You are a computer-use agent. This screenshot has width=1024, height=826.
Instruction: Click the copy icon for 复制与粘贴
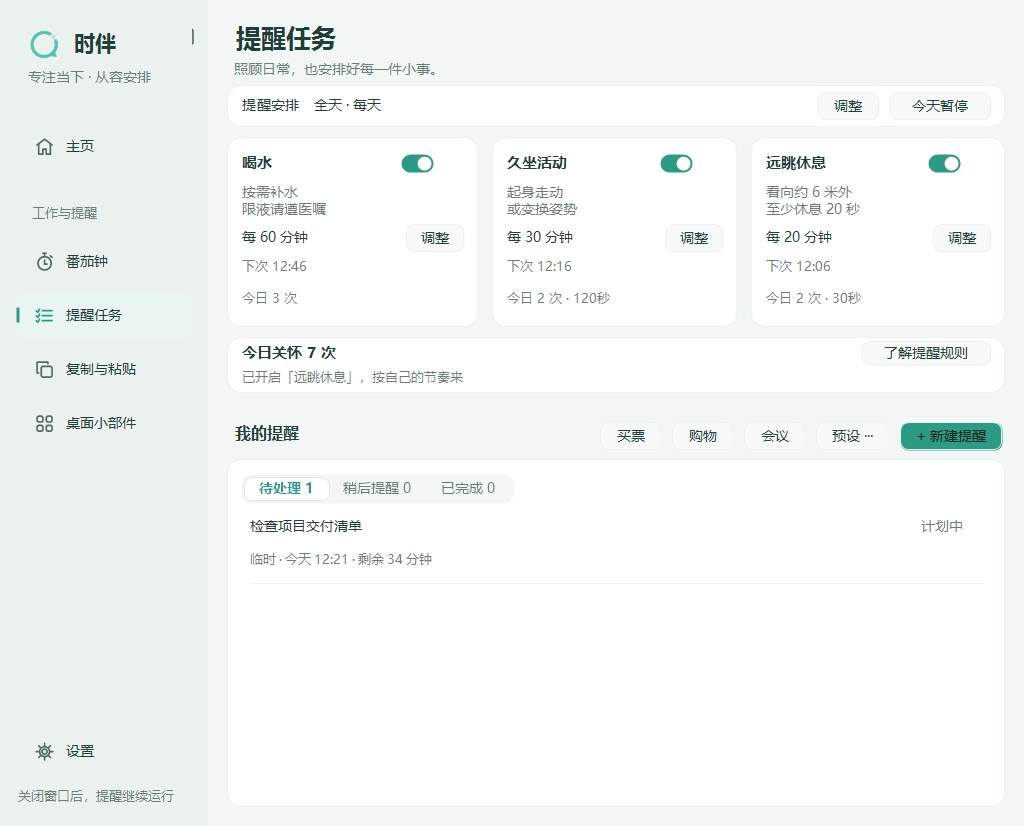pyautogui.click(x=44, y=370)
